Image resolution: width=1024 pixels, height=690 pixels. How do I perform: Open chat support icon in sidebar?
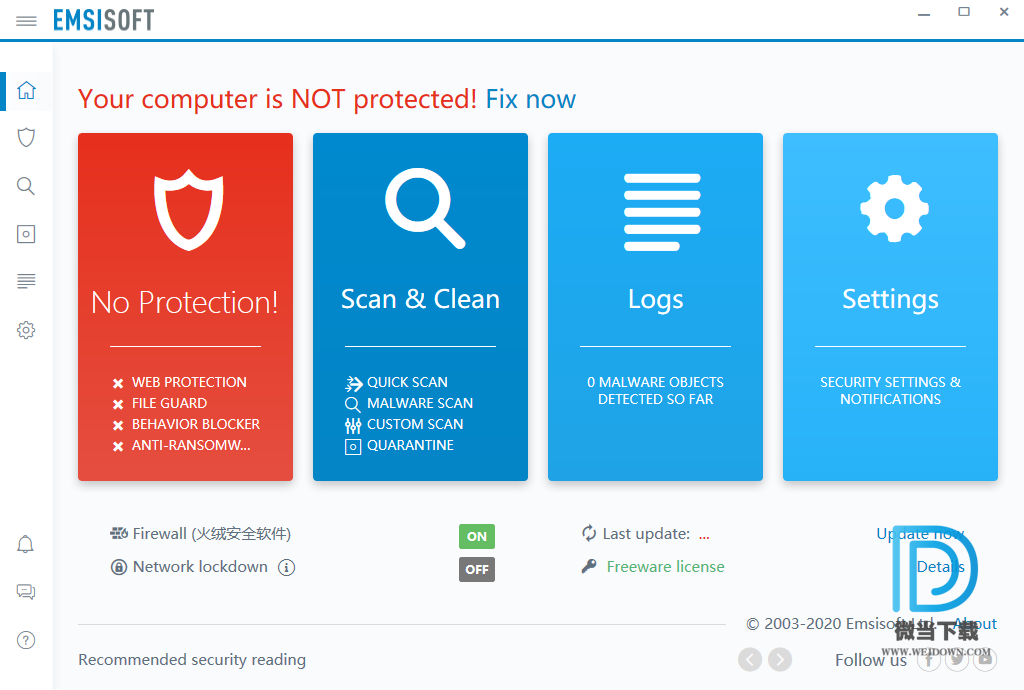pyautogui.click(x=25, y=592)
